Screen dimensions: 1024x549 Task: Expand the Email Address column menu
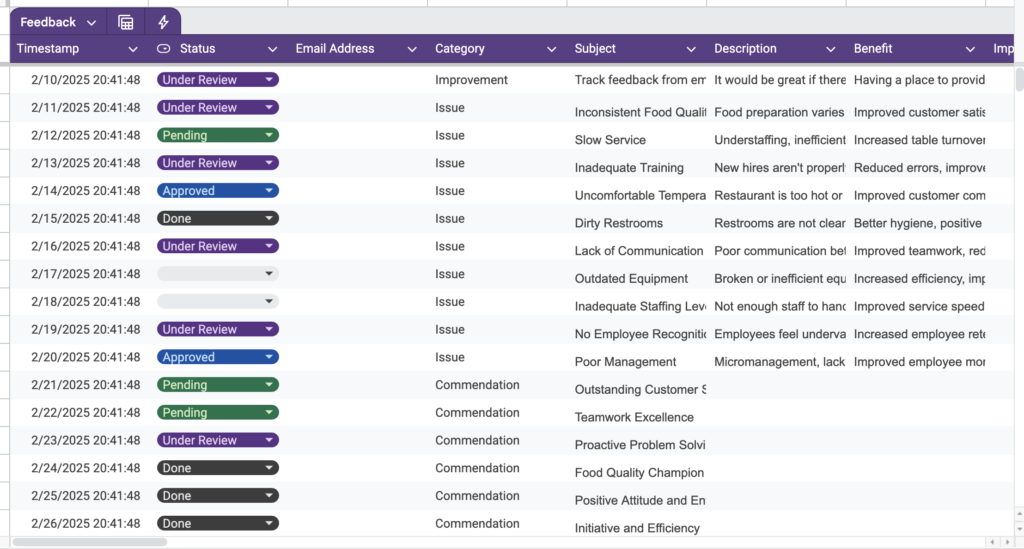pos(412,49)
